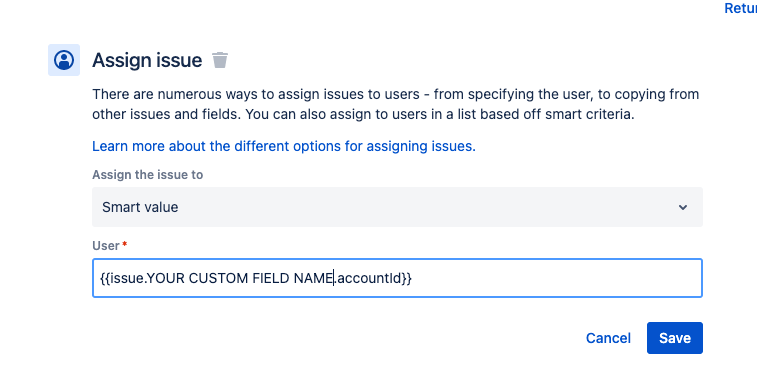
Task: Click the 'Assign the issue to' label
Action: 148,175
